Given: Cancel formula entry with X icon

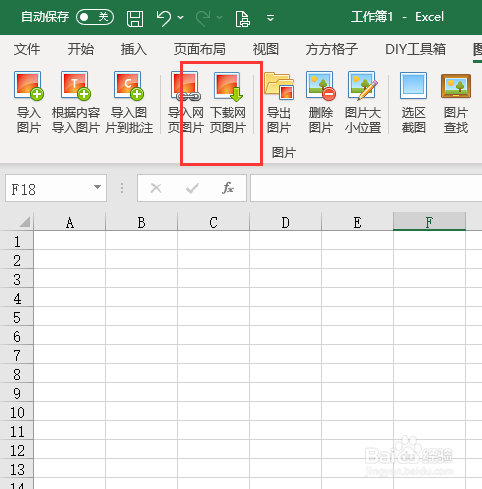Looking at the screenshot, I should click(x=156, y=188).
